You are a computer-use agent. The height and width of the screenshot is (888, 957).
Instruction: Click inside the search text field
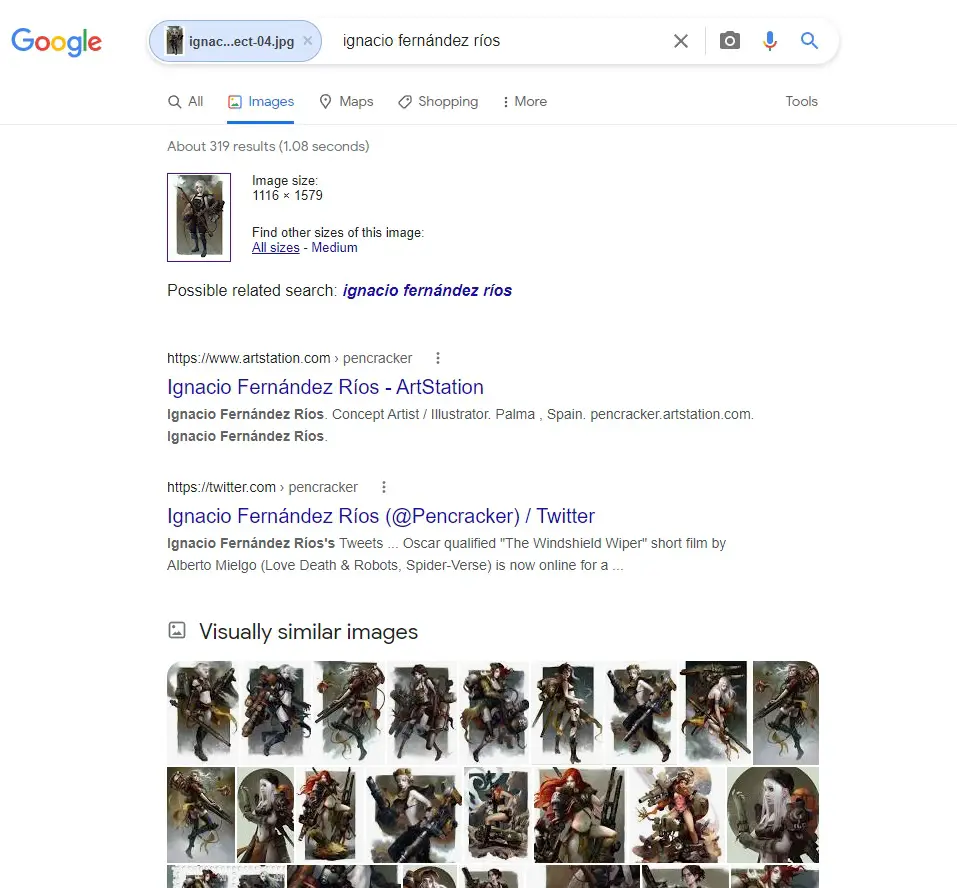500,41
